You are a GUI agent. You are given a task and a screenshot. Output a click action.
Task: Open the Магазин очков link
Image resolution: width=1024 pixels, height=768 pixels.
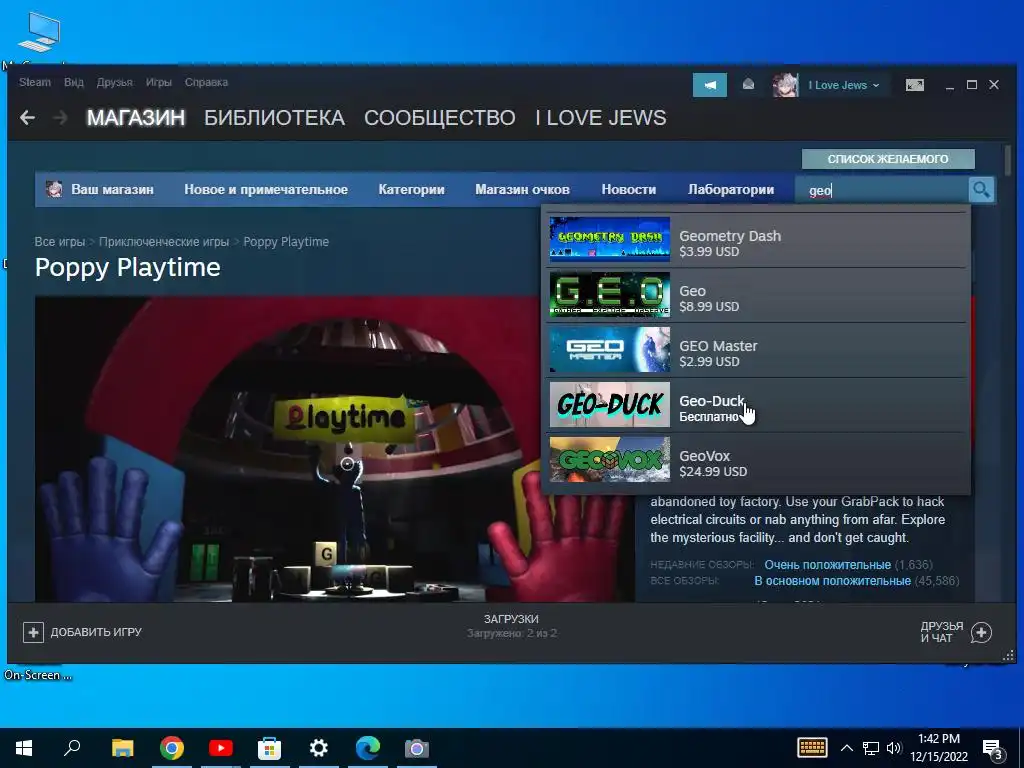(x=522, y=189)
